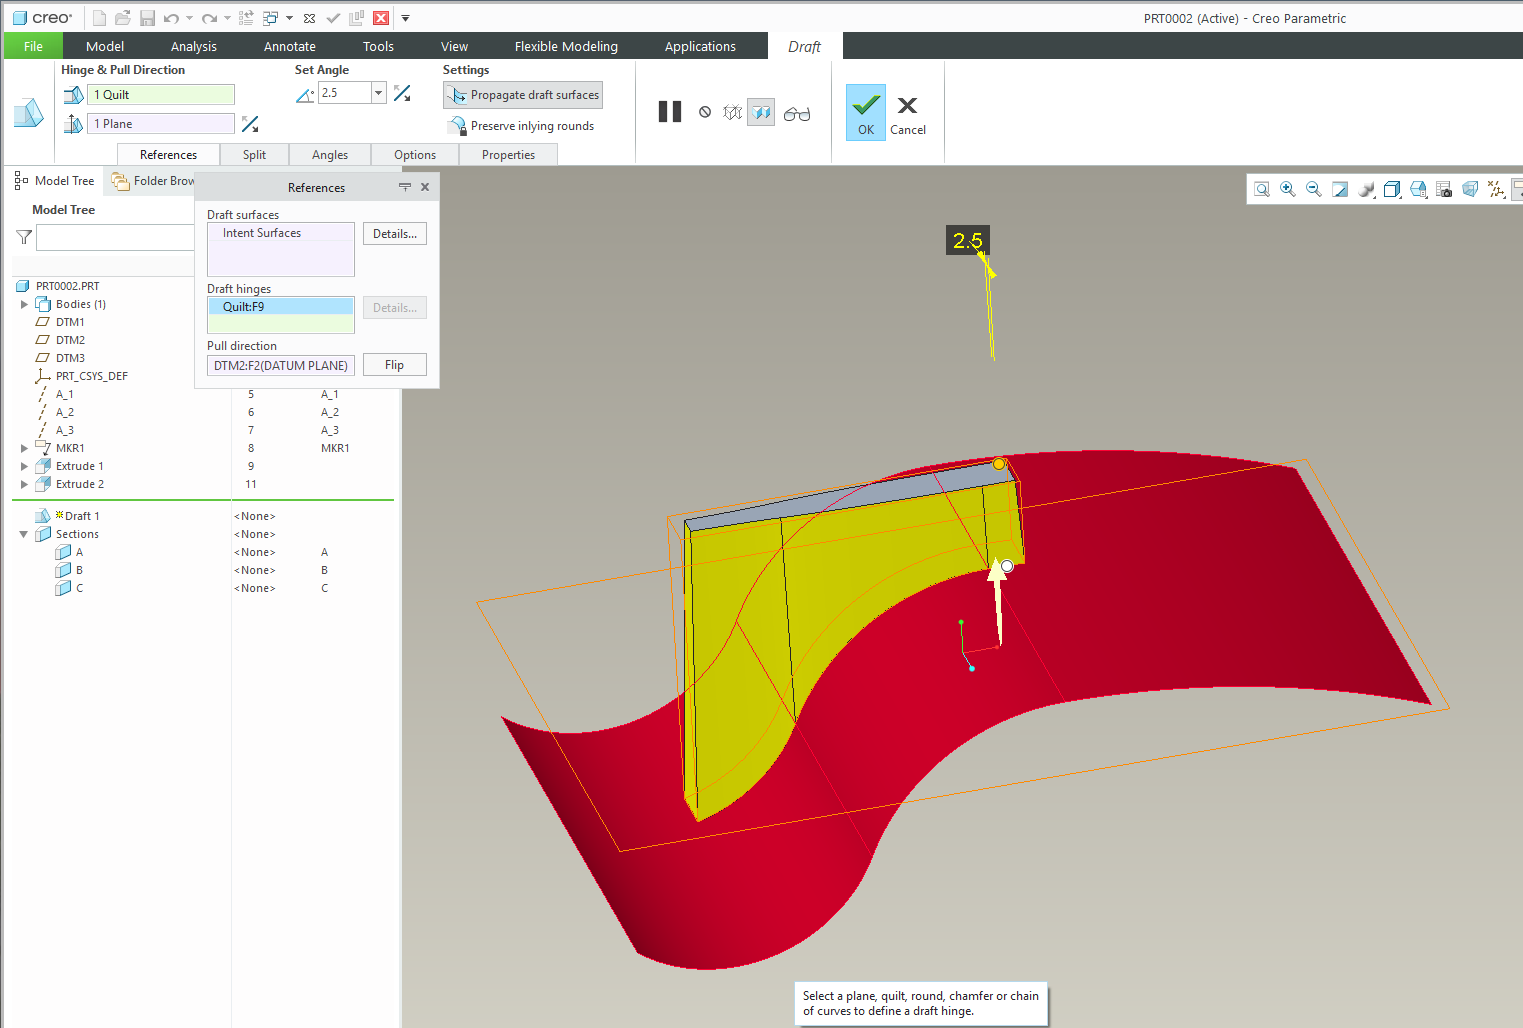Click the Undo arrow icon

point(169,17)
